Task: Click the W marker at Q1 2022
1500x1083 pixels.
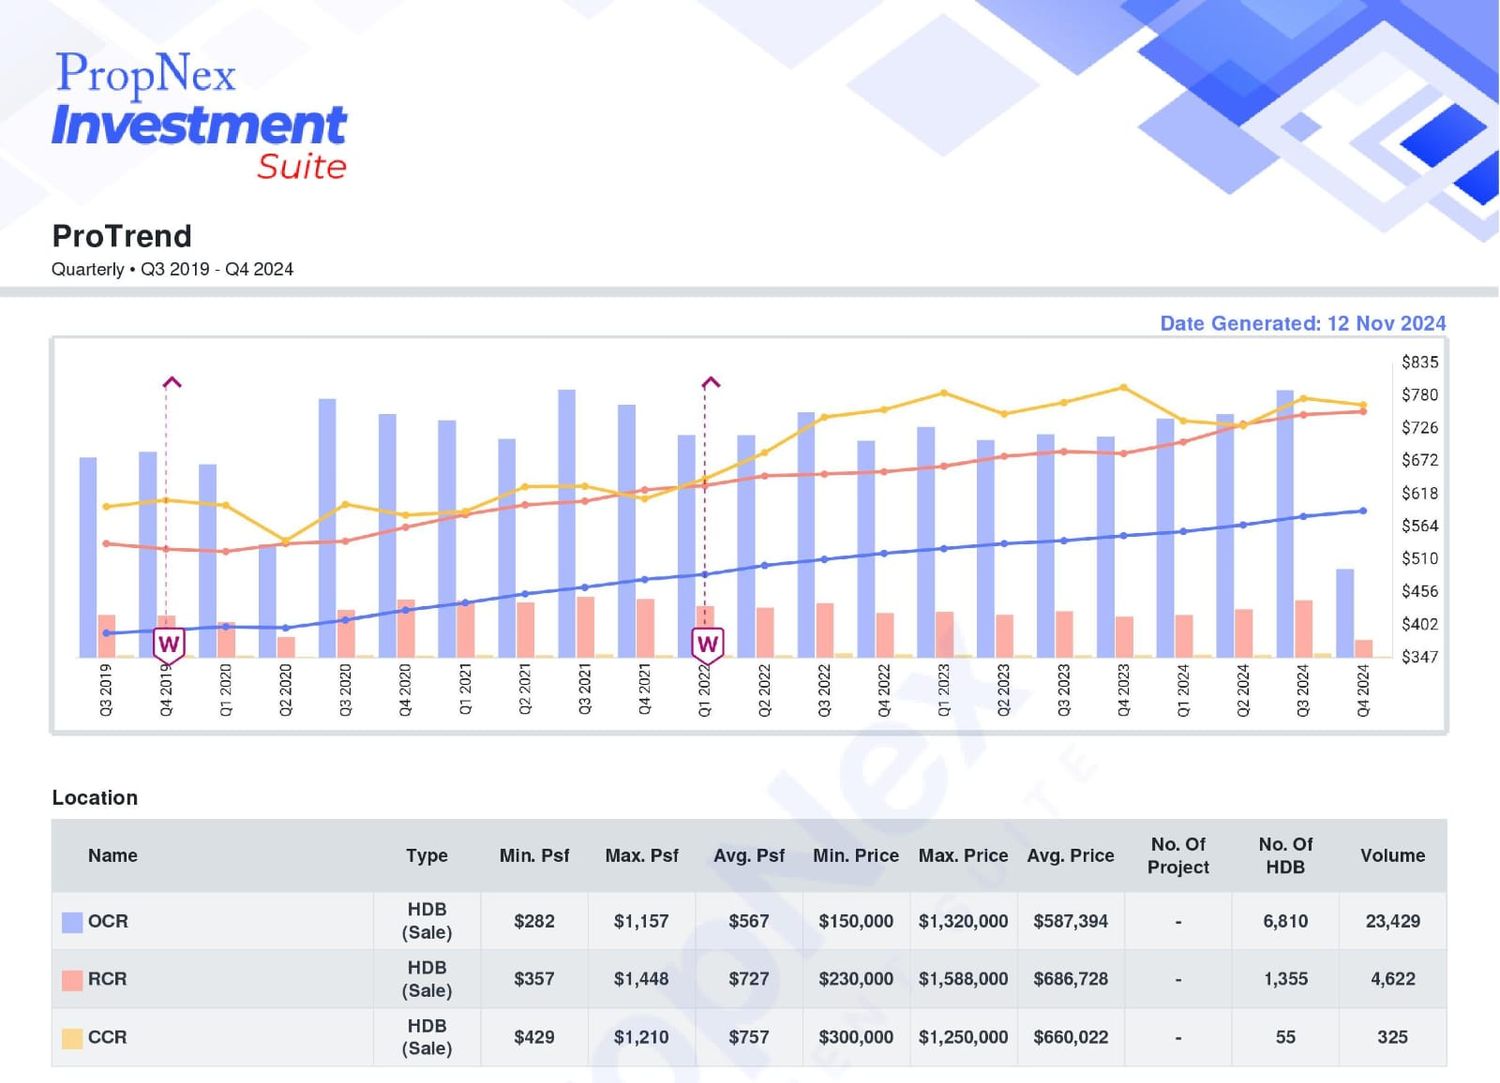Action: 708,644
